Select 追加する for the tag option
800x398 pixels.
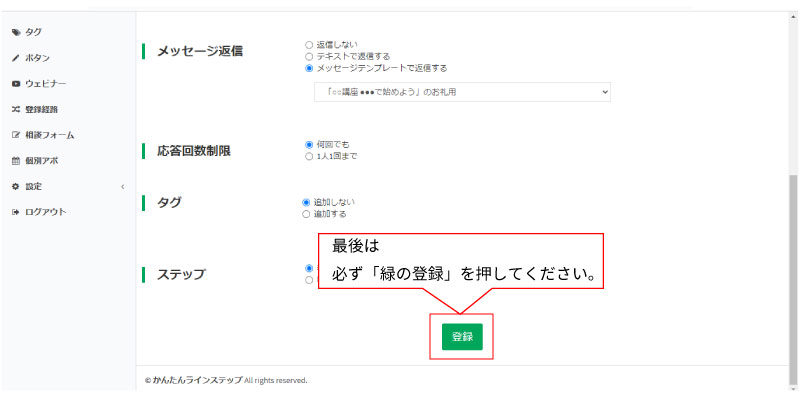[x=306, y=214]
